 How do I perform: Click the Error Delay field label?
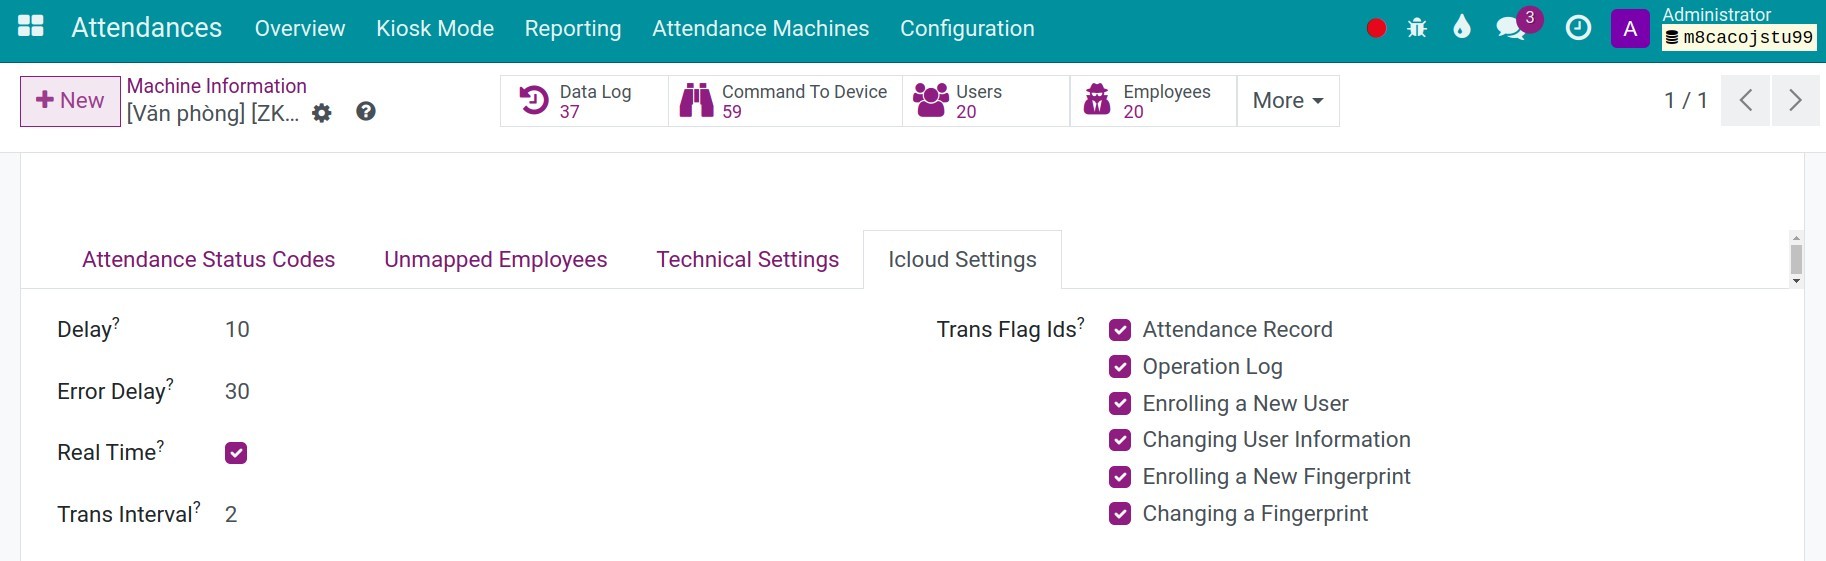click(x=111, y=392)
